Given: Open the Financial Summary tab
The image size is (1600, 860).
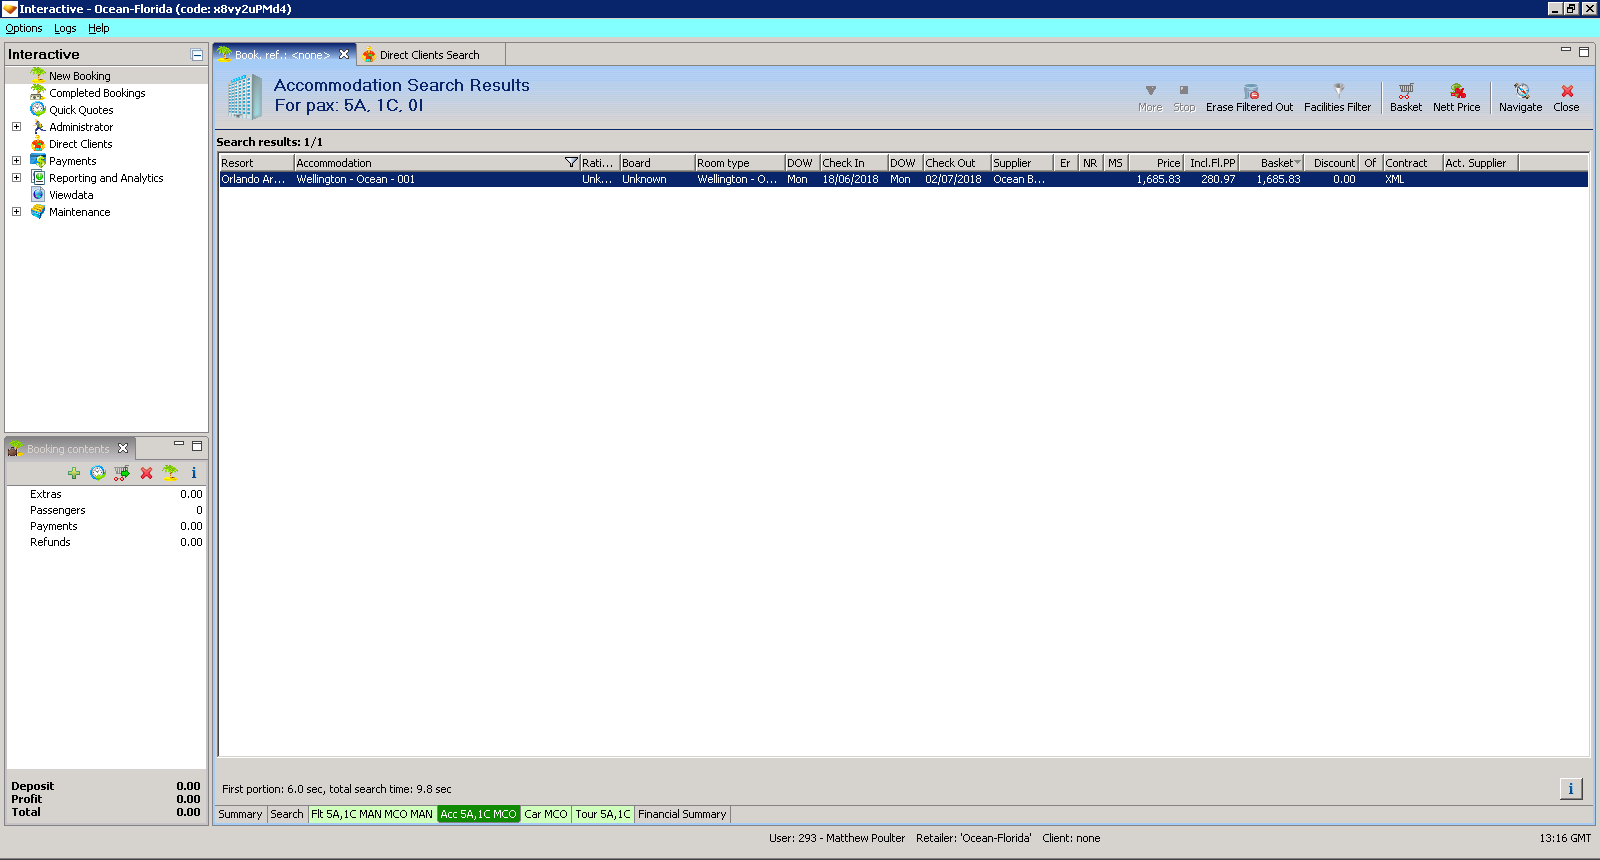Looking at the screenshot, I should point(682,814).
